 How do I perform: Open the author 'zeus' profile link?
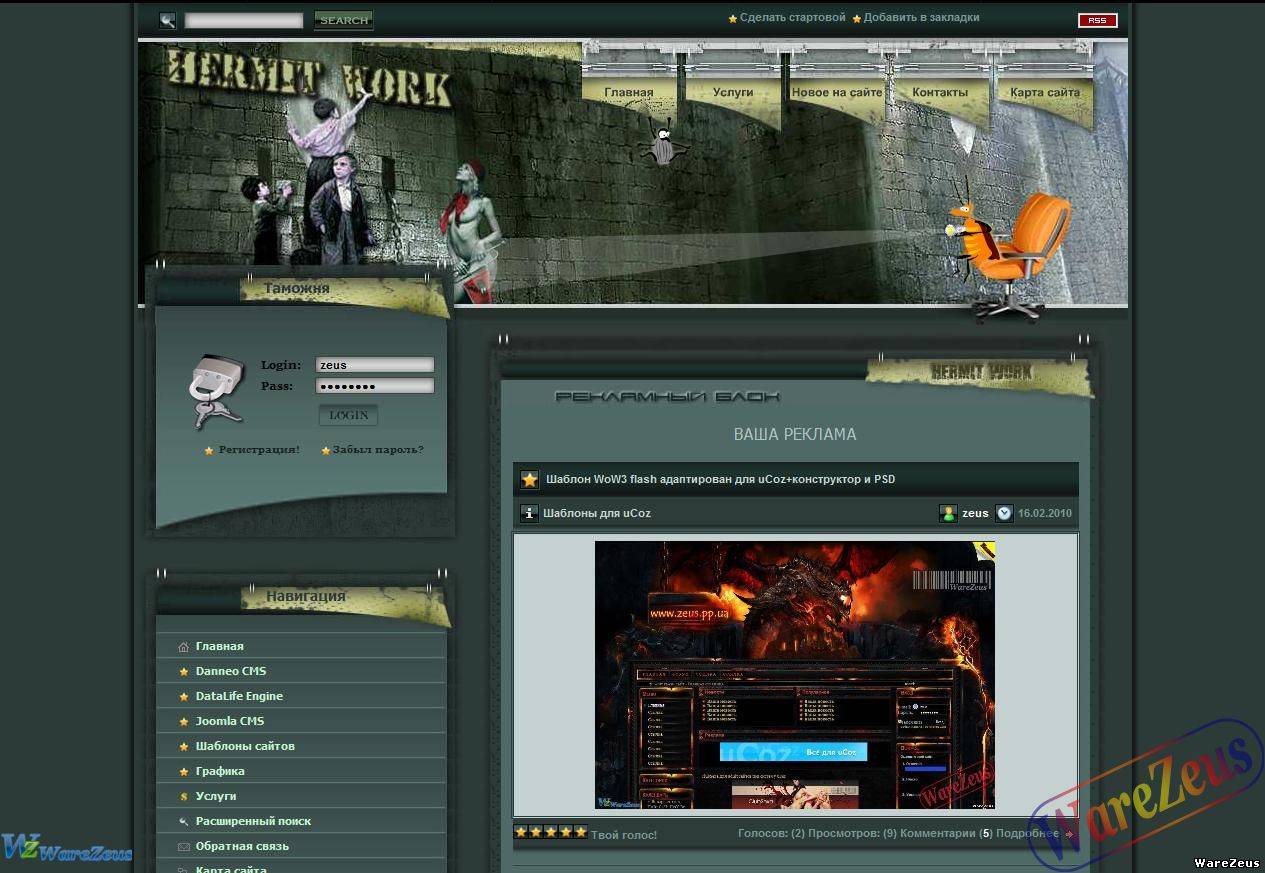pos(975,513)
